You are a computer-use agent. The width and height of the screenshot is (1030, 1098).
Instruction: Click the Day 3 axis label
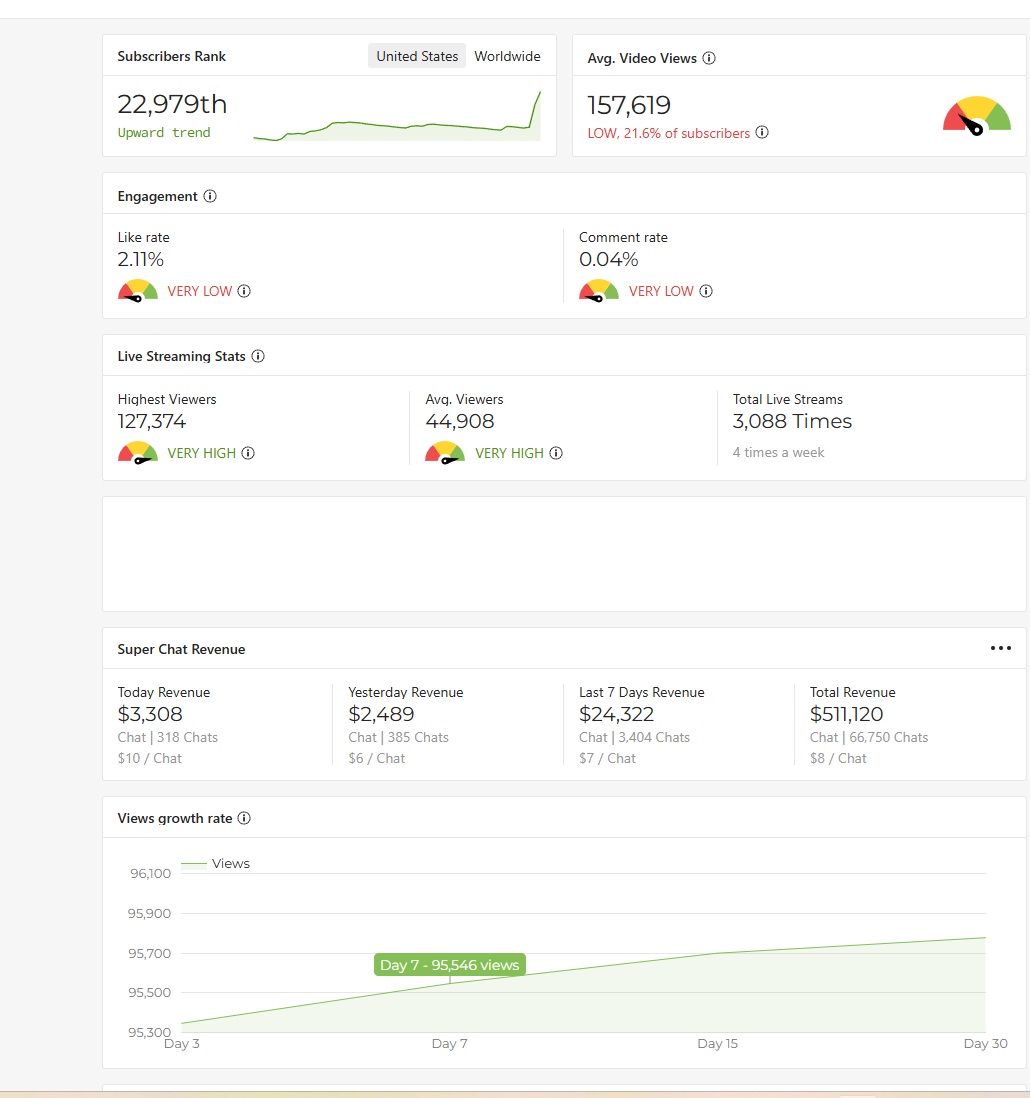pos(181,1043)
